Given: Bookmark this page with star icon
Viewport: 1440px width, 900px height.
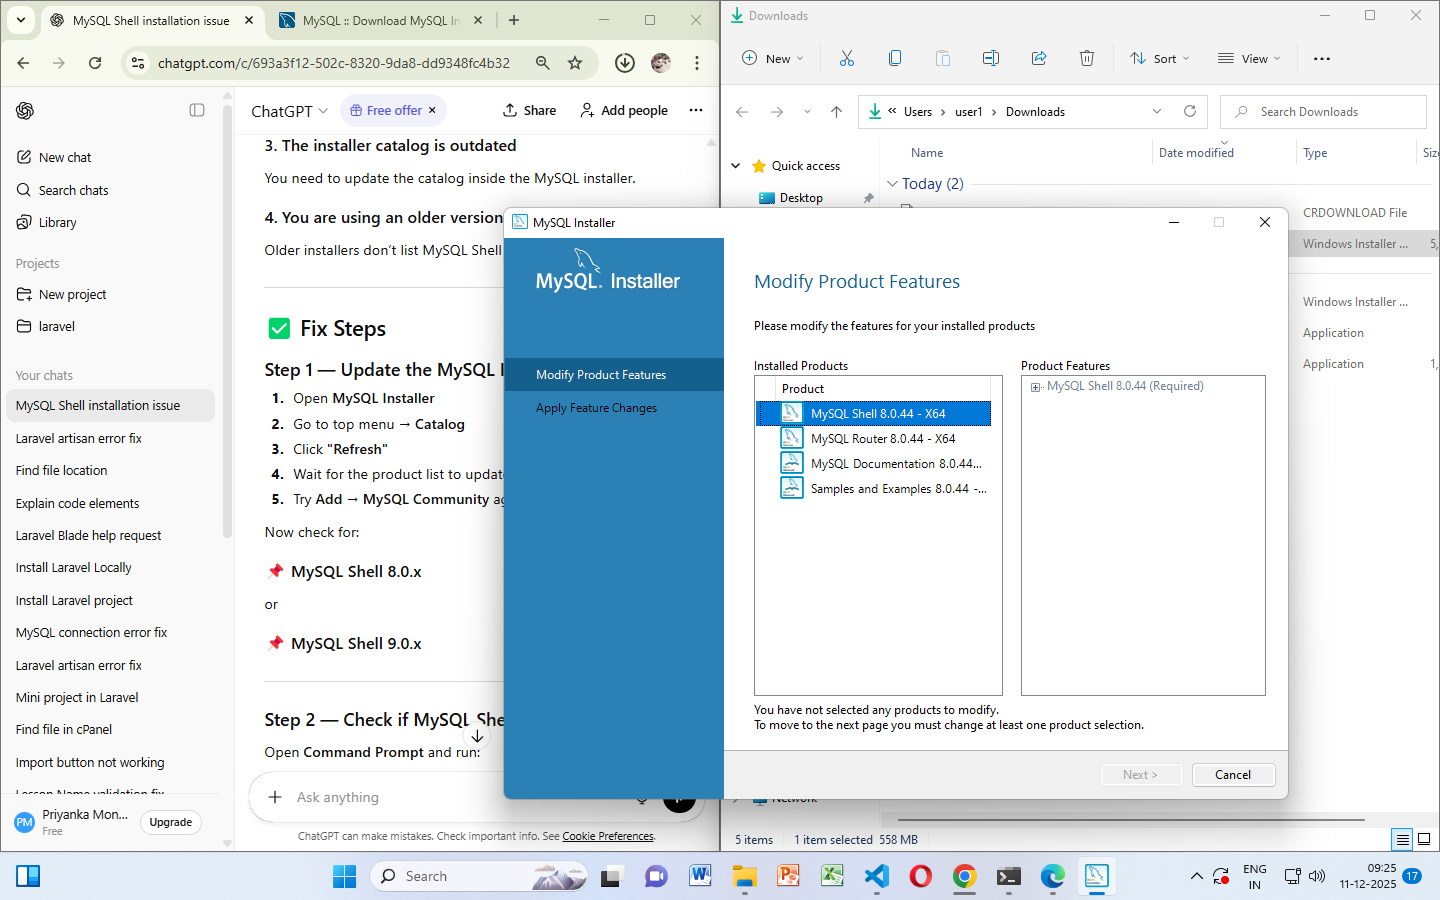Looking at the screenshot, I should tap(575, 63).
